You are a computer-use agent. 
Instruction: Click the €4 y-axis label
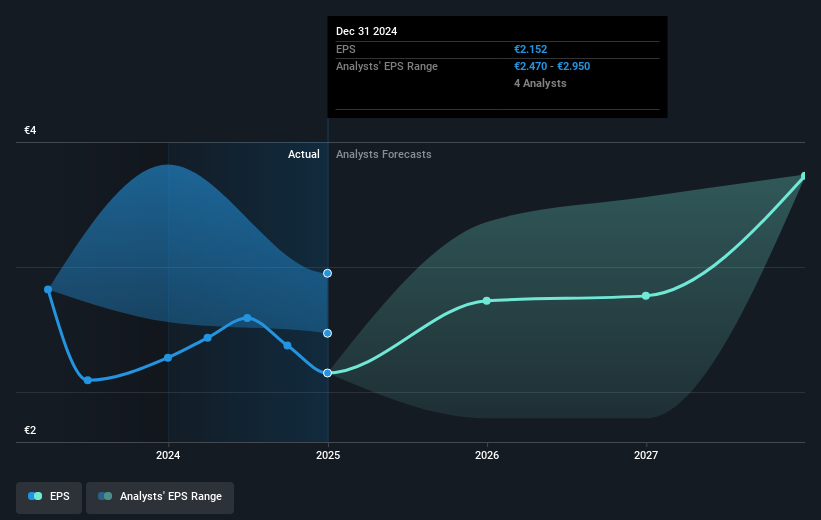pyautogui.click(x=30, y=130)
